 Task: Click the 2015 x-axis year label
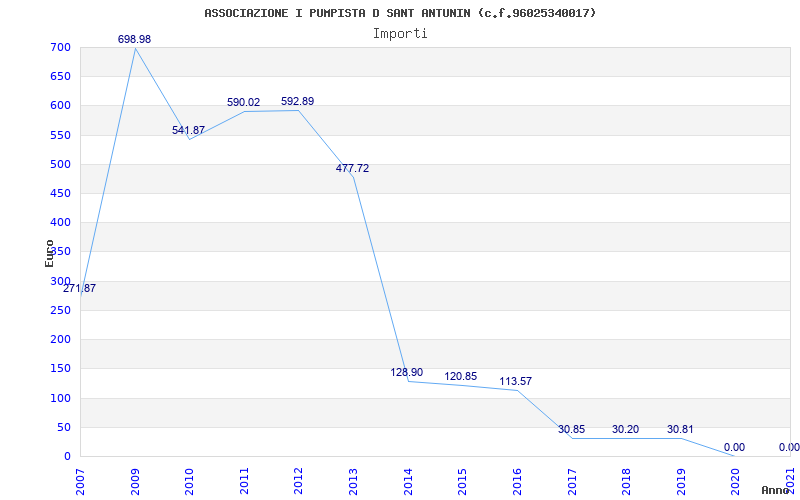tap(462, 482)
